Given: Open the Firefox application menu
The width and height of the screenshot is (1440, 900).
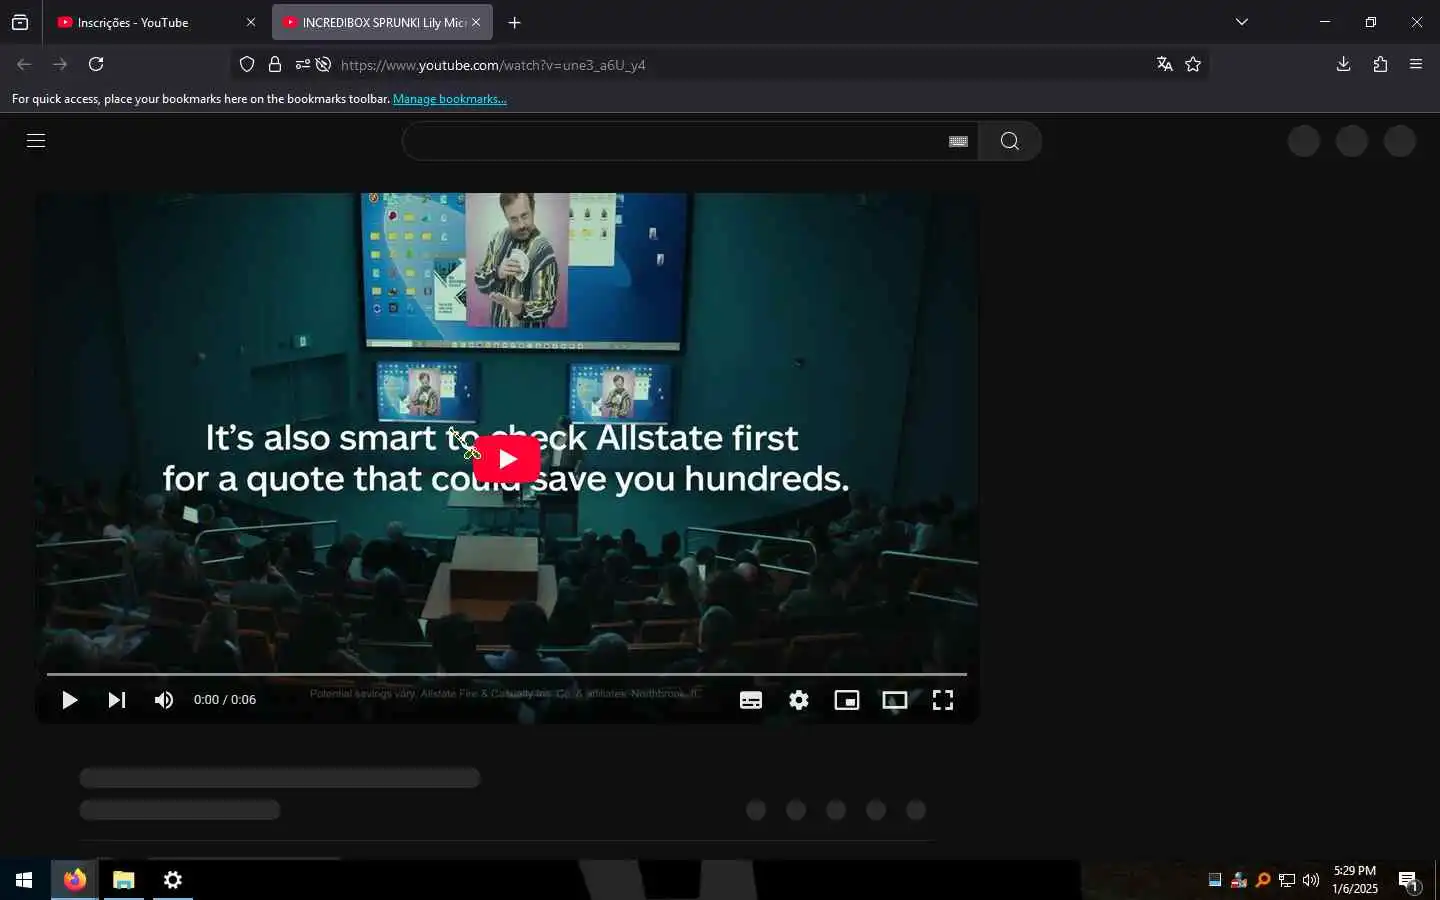Looking at the screenshot, I should pyautogui.click(x=1416, y=64).
